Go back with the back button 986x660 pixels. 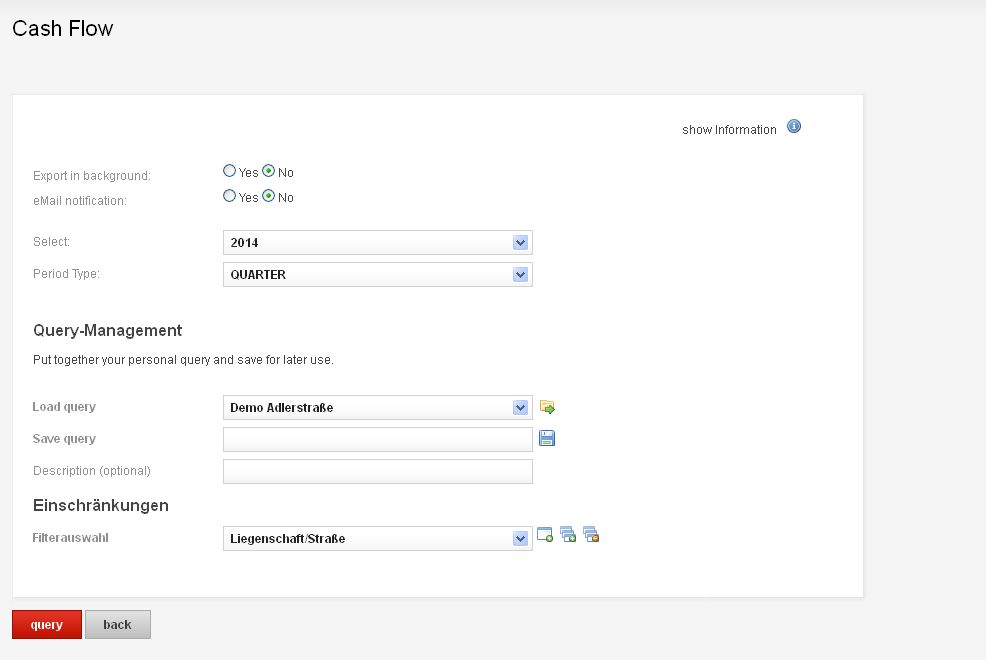(x=118, y=624)
